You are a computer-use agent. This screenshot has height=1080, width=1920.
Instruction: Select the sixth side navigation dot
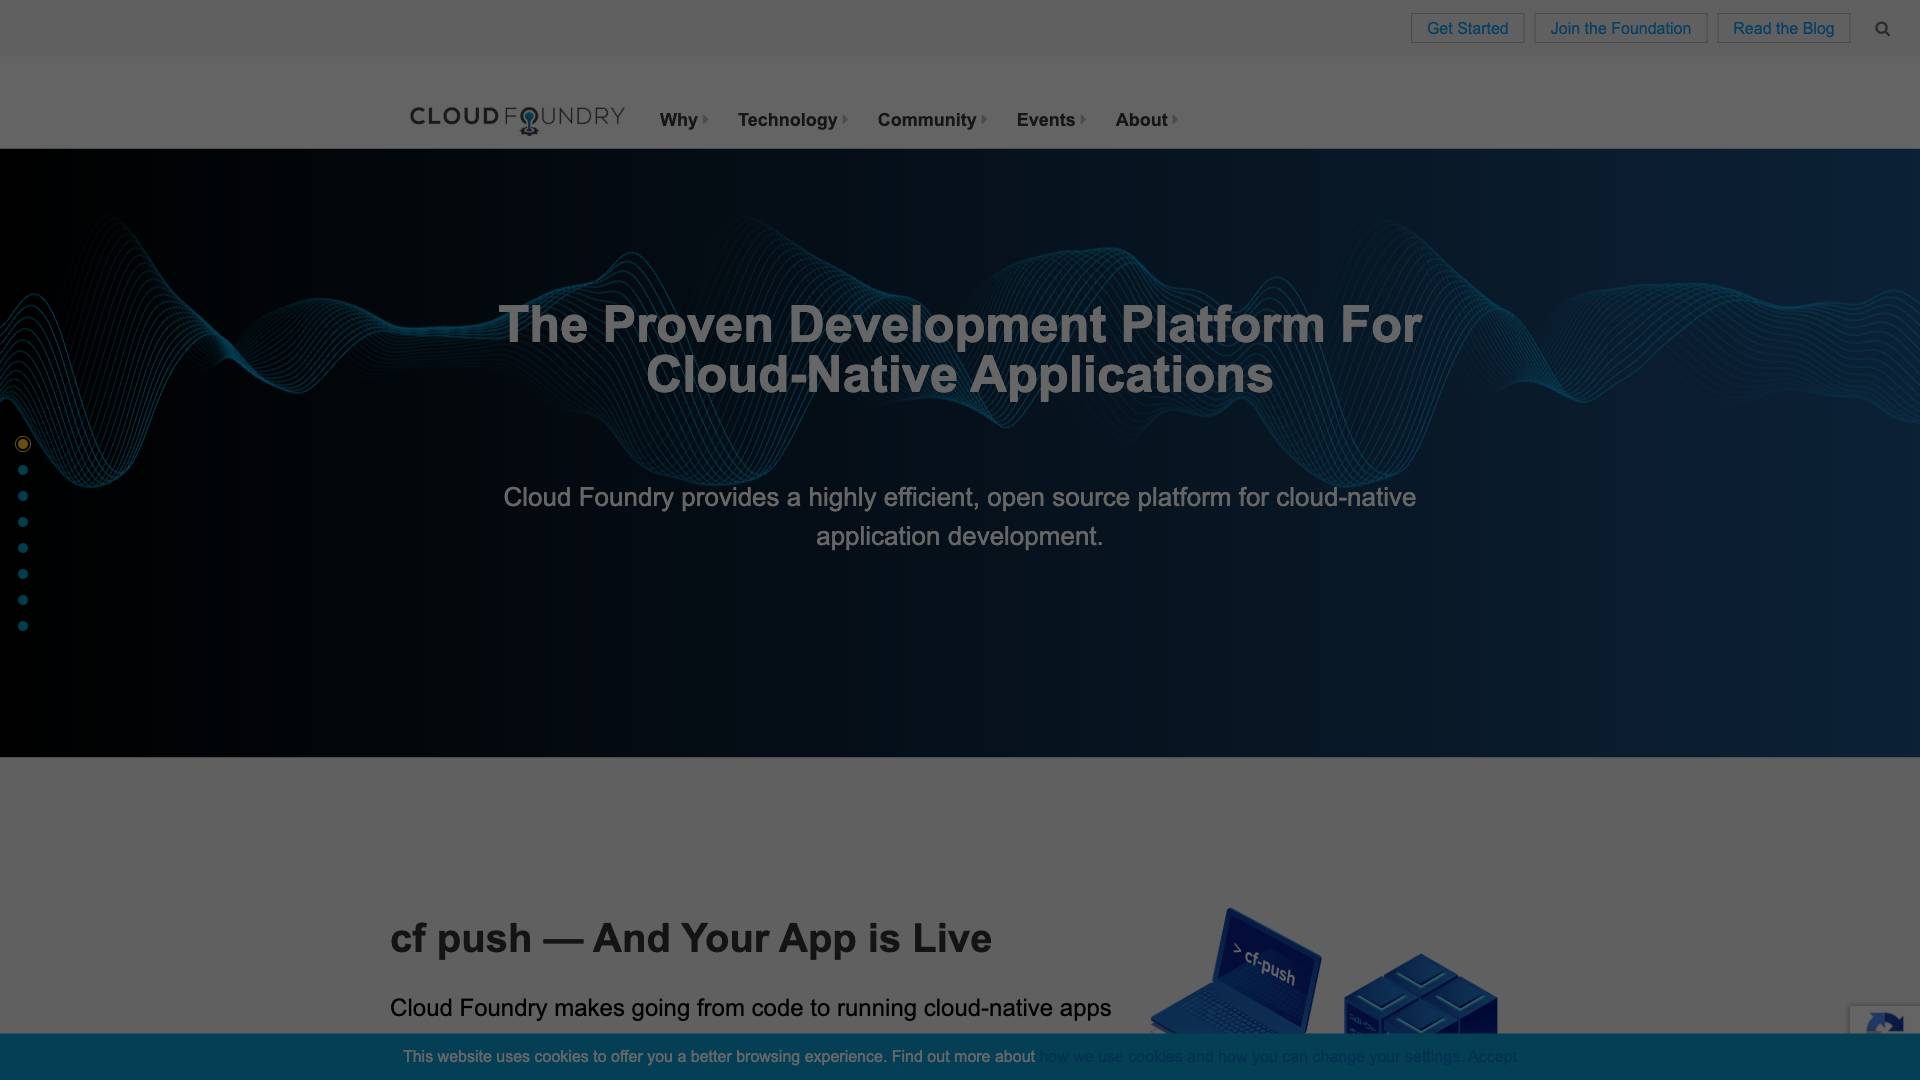[x=23, y=574]
